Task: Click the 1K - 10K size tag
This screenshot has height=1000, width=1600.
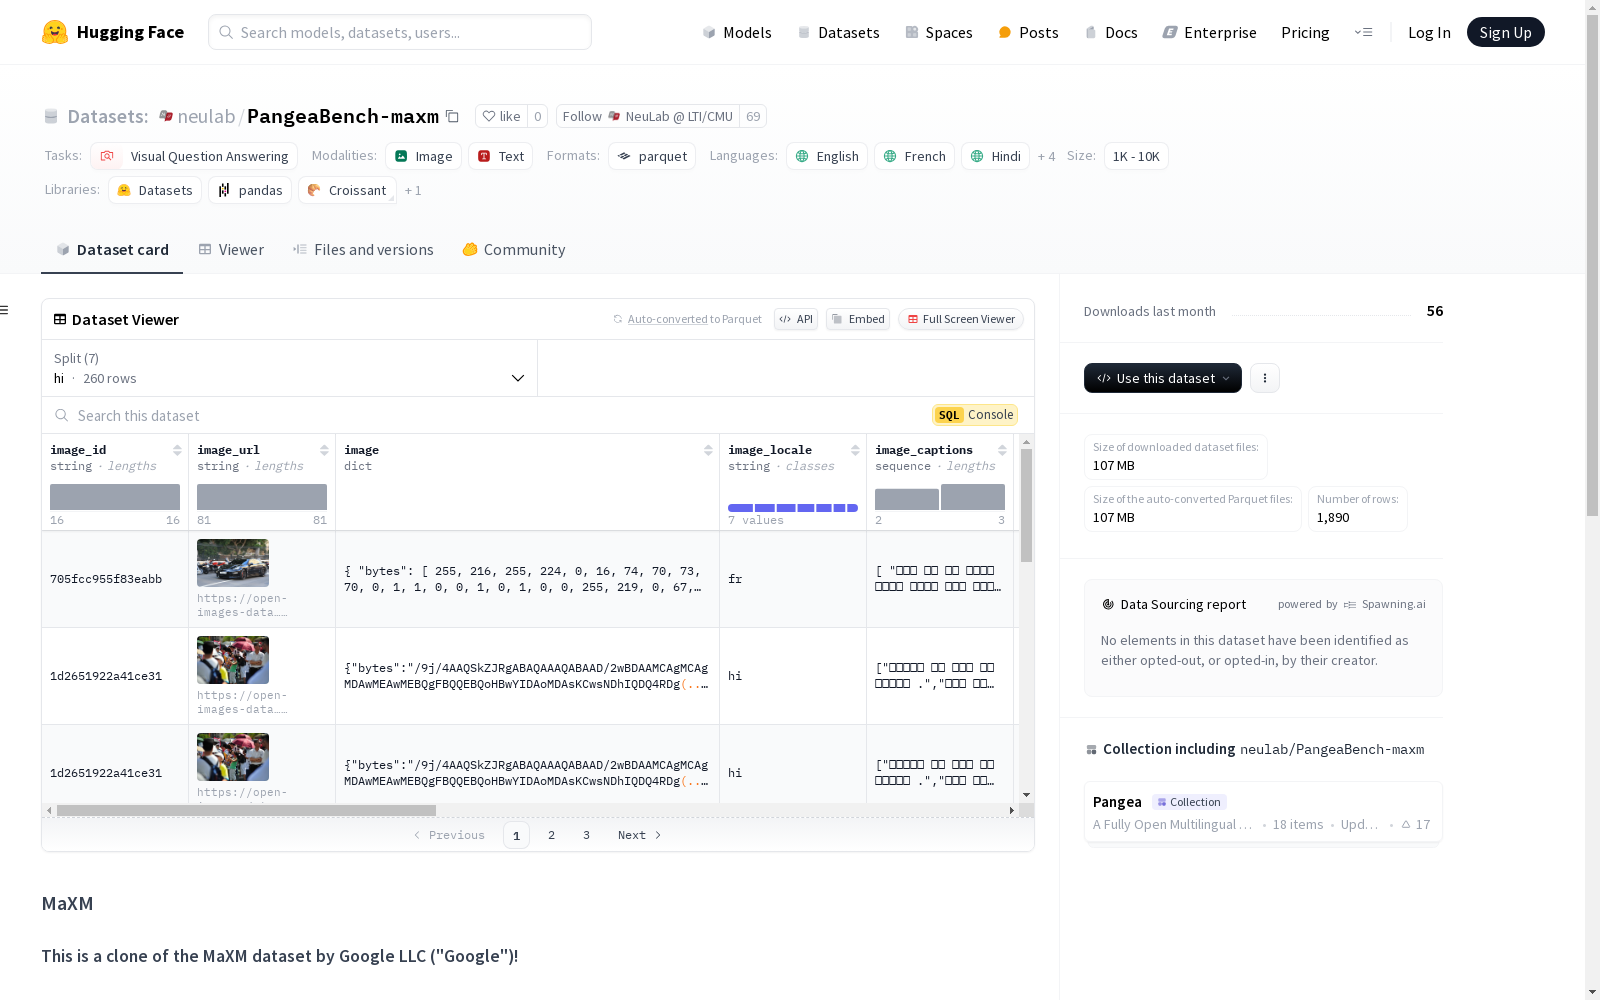Action: (1136, 156)
